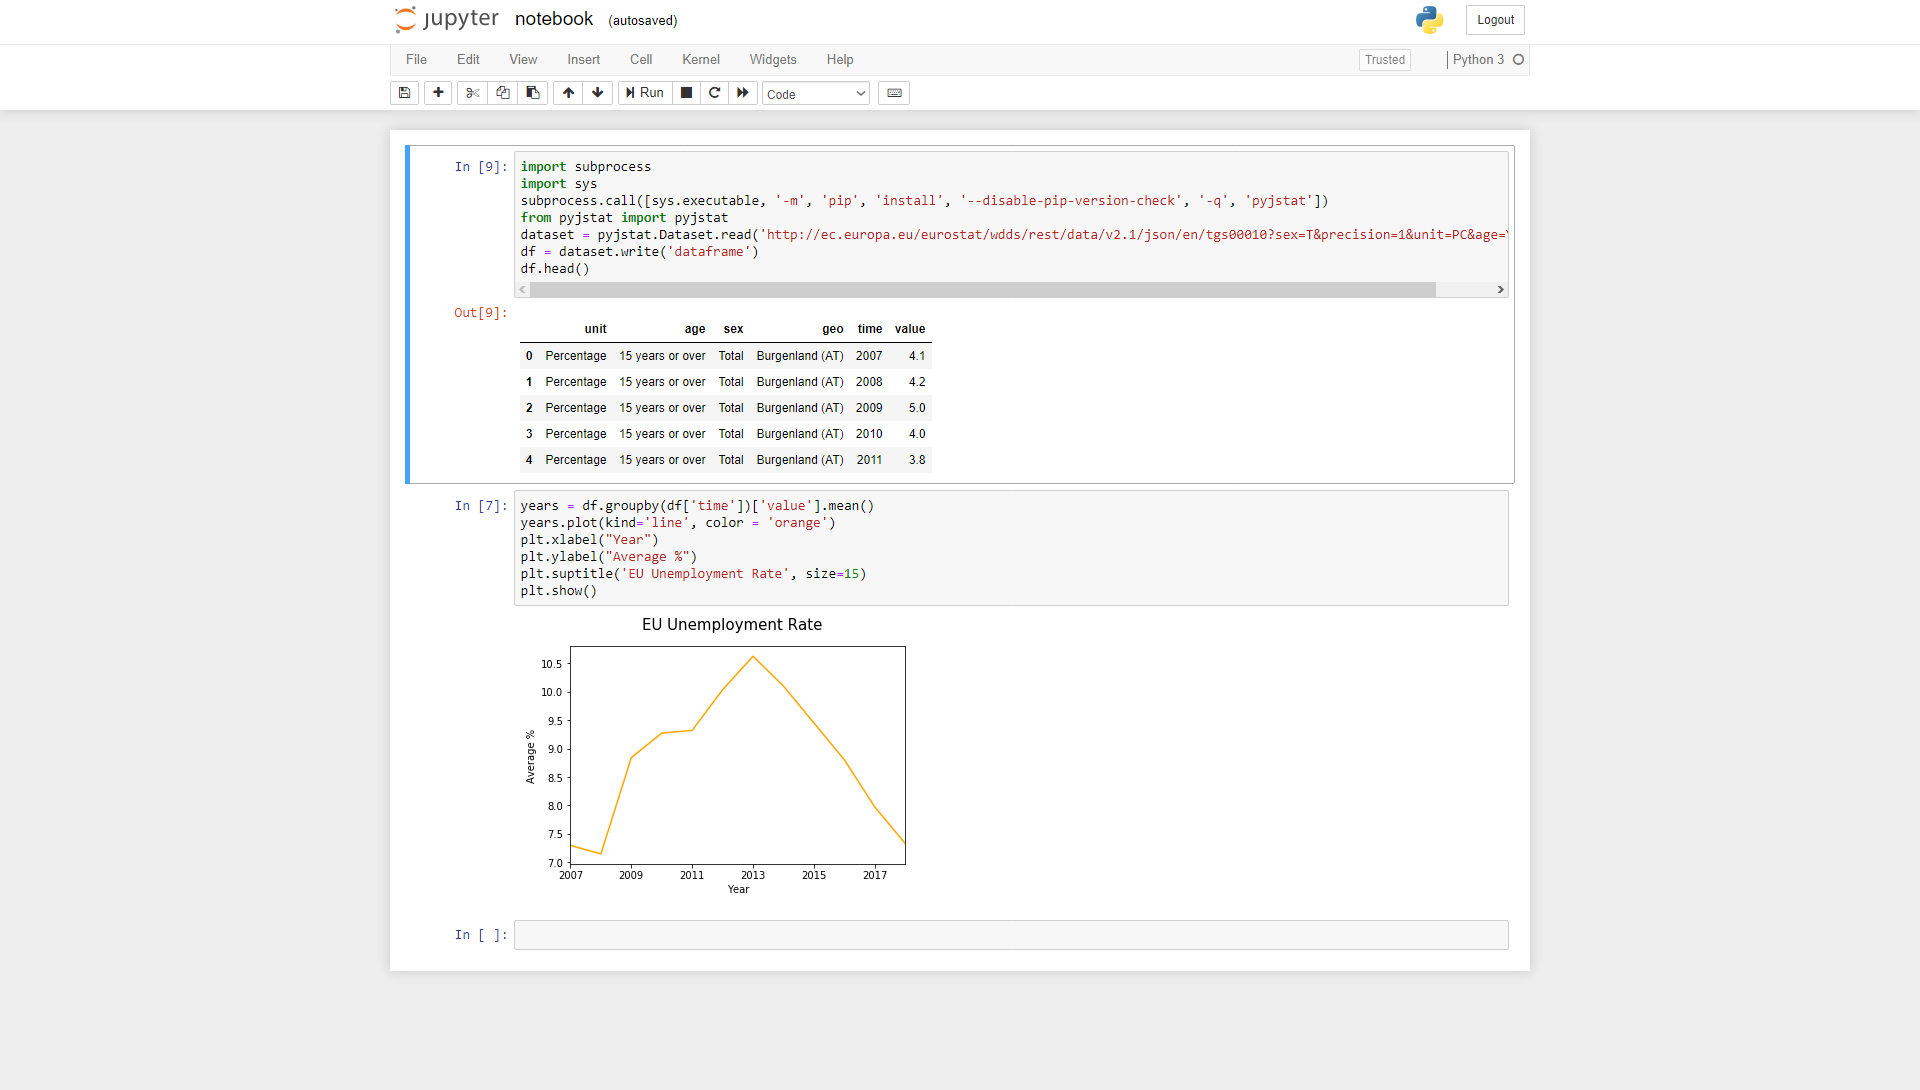Viewport: 1920px width, 1090px height.
Task: Click the 'sex' column header
Action: pos(733,329)
